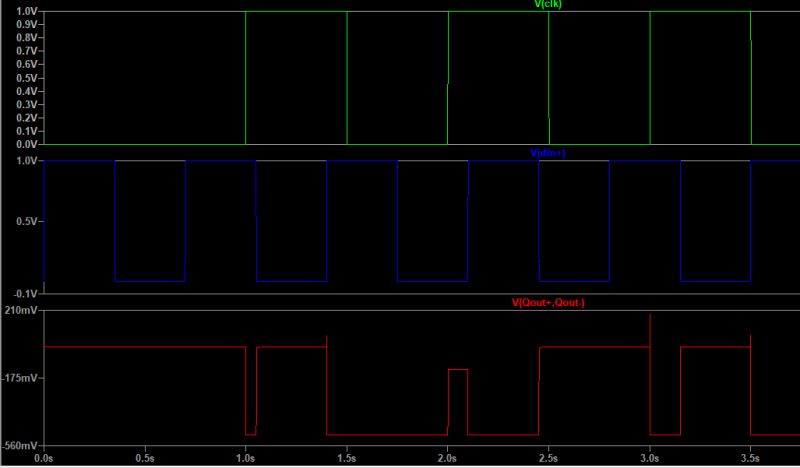Click the 1.5s time axis label
800x468 pixels.
pos(347,459)
